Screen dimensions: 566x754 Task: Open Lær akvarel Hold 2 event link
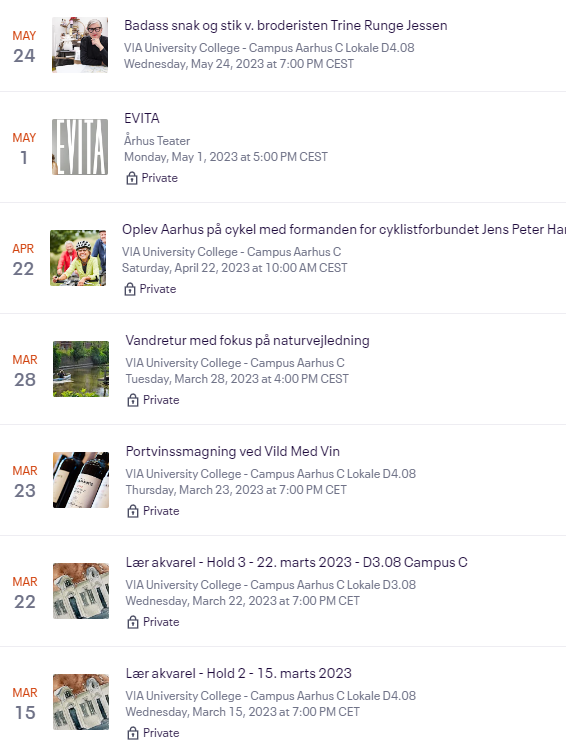pos(239,673)
